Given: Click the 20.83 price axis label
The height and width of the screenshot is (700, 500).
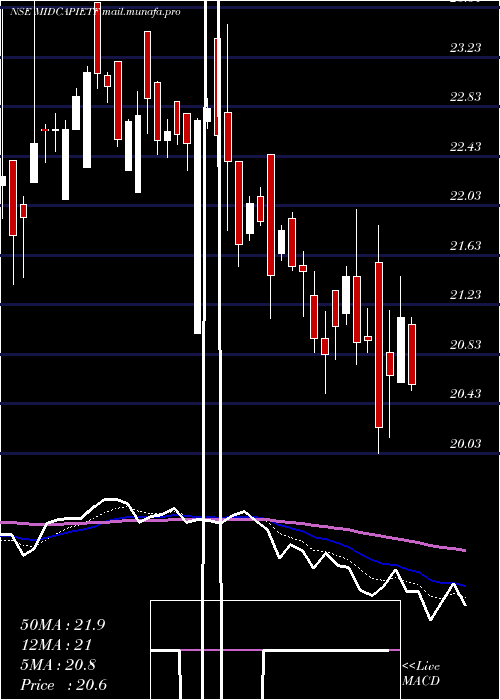Looking at the screenshot, I should pos(466,345).
